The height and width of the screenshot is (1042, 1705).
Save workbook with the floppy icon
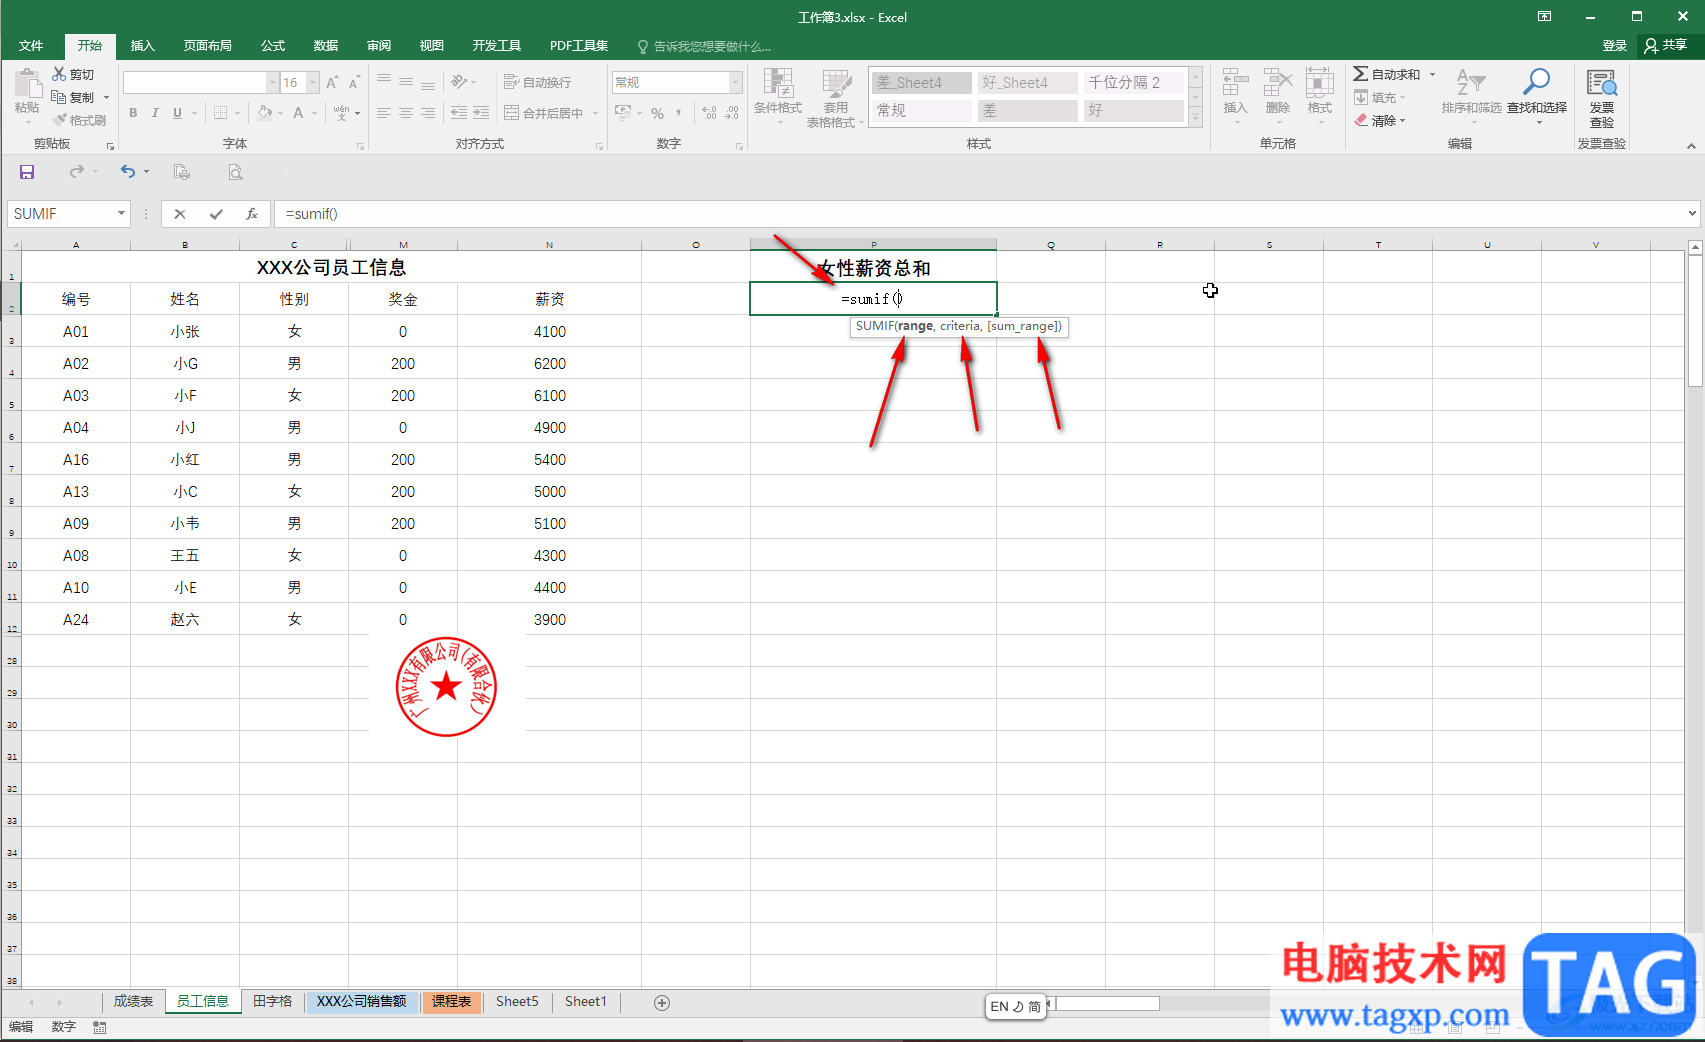tap(27, 172)
